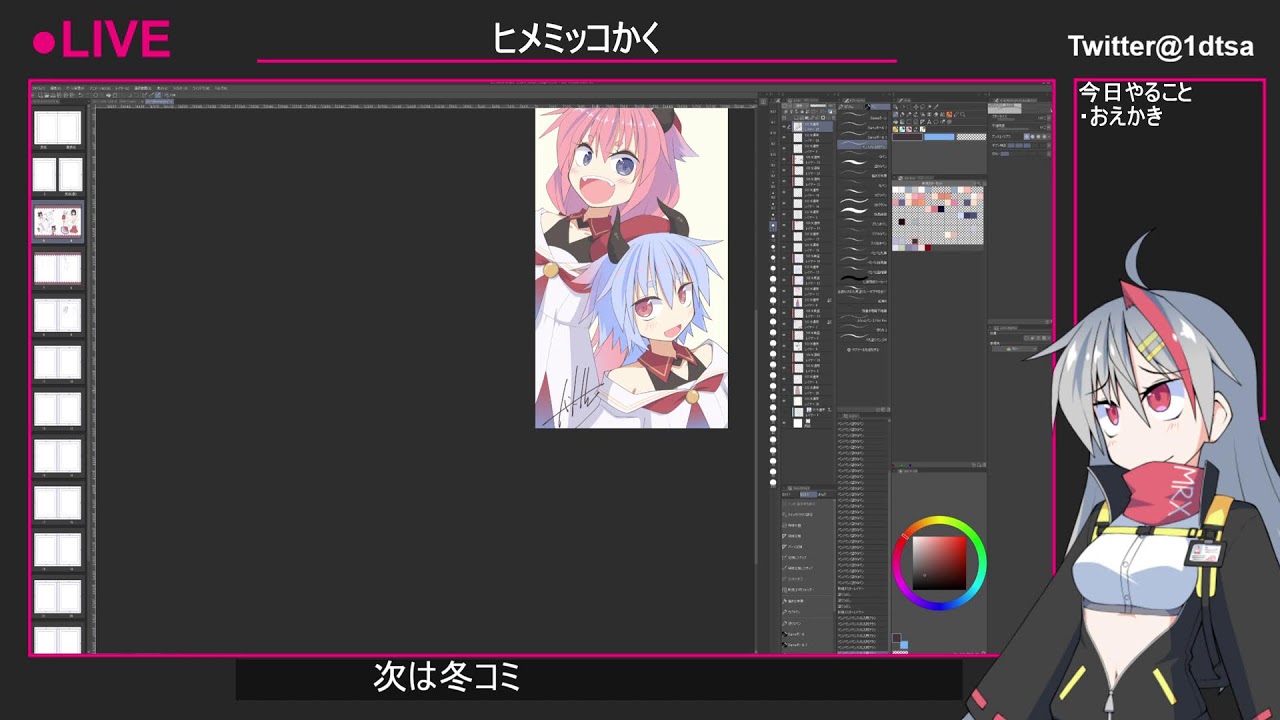Select the highlighted brush in sub tool list
1280x720 pixels.
(x=862, y=145)
